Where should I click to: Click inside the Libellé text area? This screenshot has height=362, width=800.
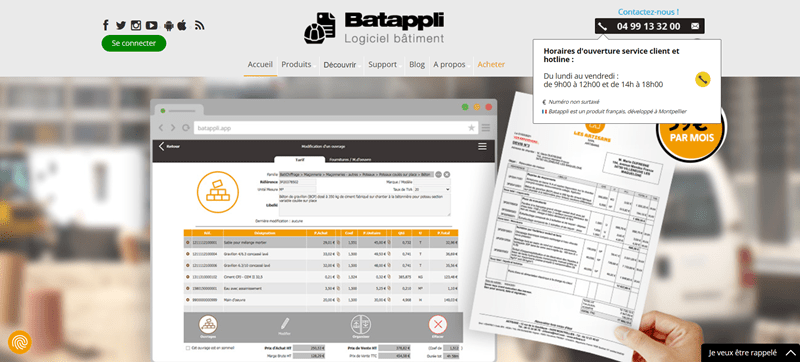364,204
